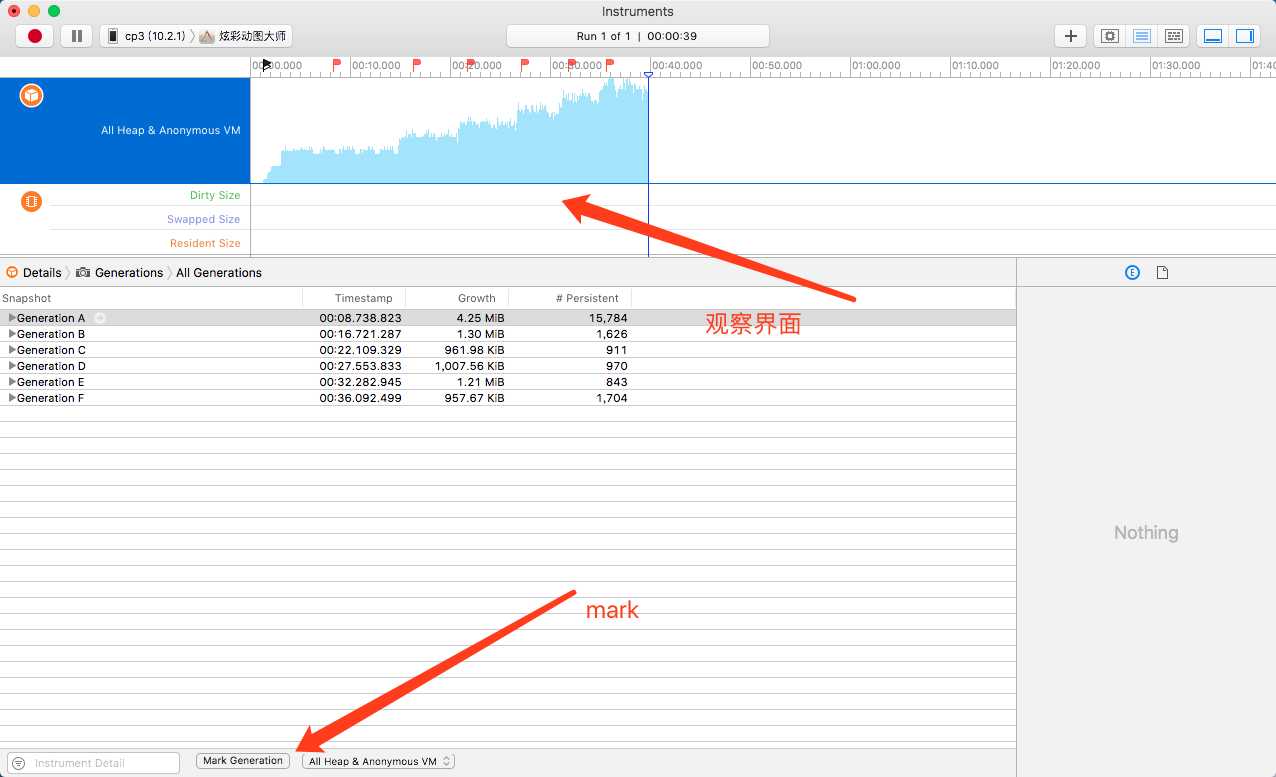Select the 炫彩动图大师 target app
This screenshot has height=777, width=1276.
[x=243, y=36]
